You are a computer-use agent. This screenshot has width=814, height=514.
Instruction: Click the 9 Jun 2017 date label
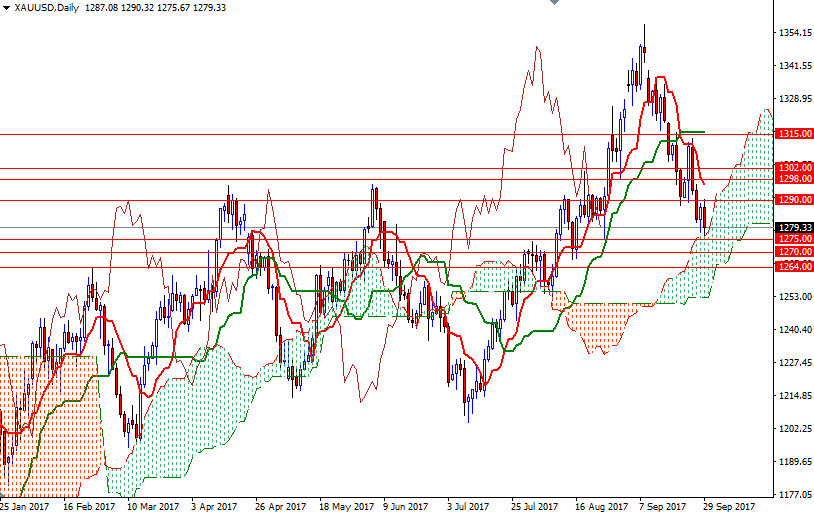tap(406, 506)
